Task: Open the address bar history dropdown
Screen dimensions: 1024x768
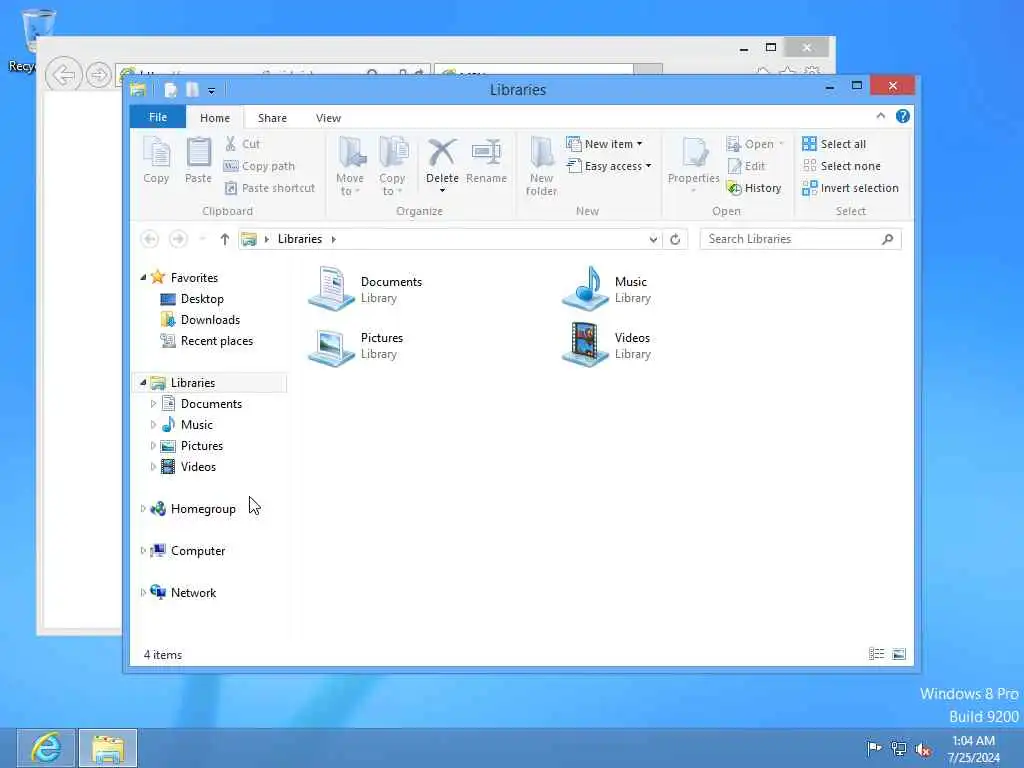Action: pyautogui.click(x=653, y=239)
